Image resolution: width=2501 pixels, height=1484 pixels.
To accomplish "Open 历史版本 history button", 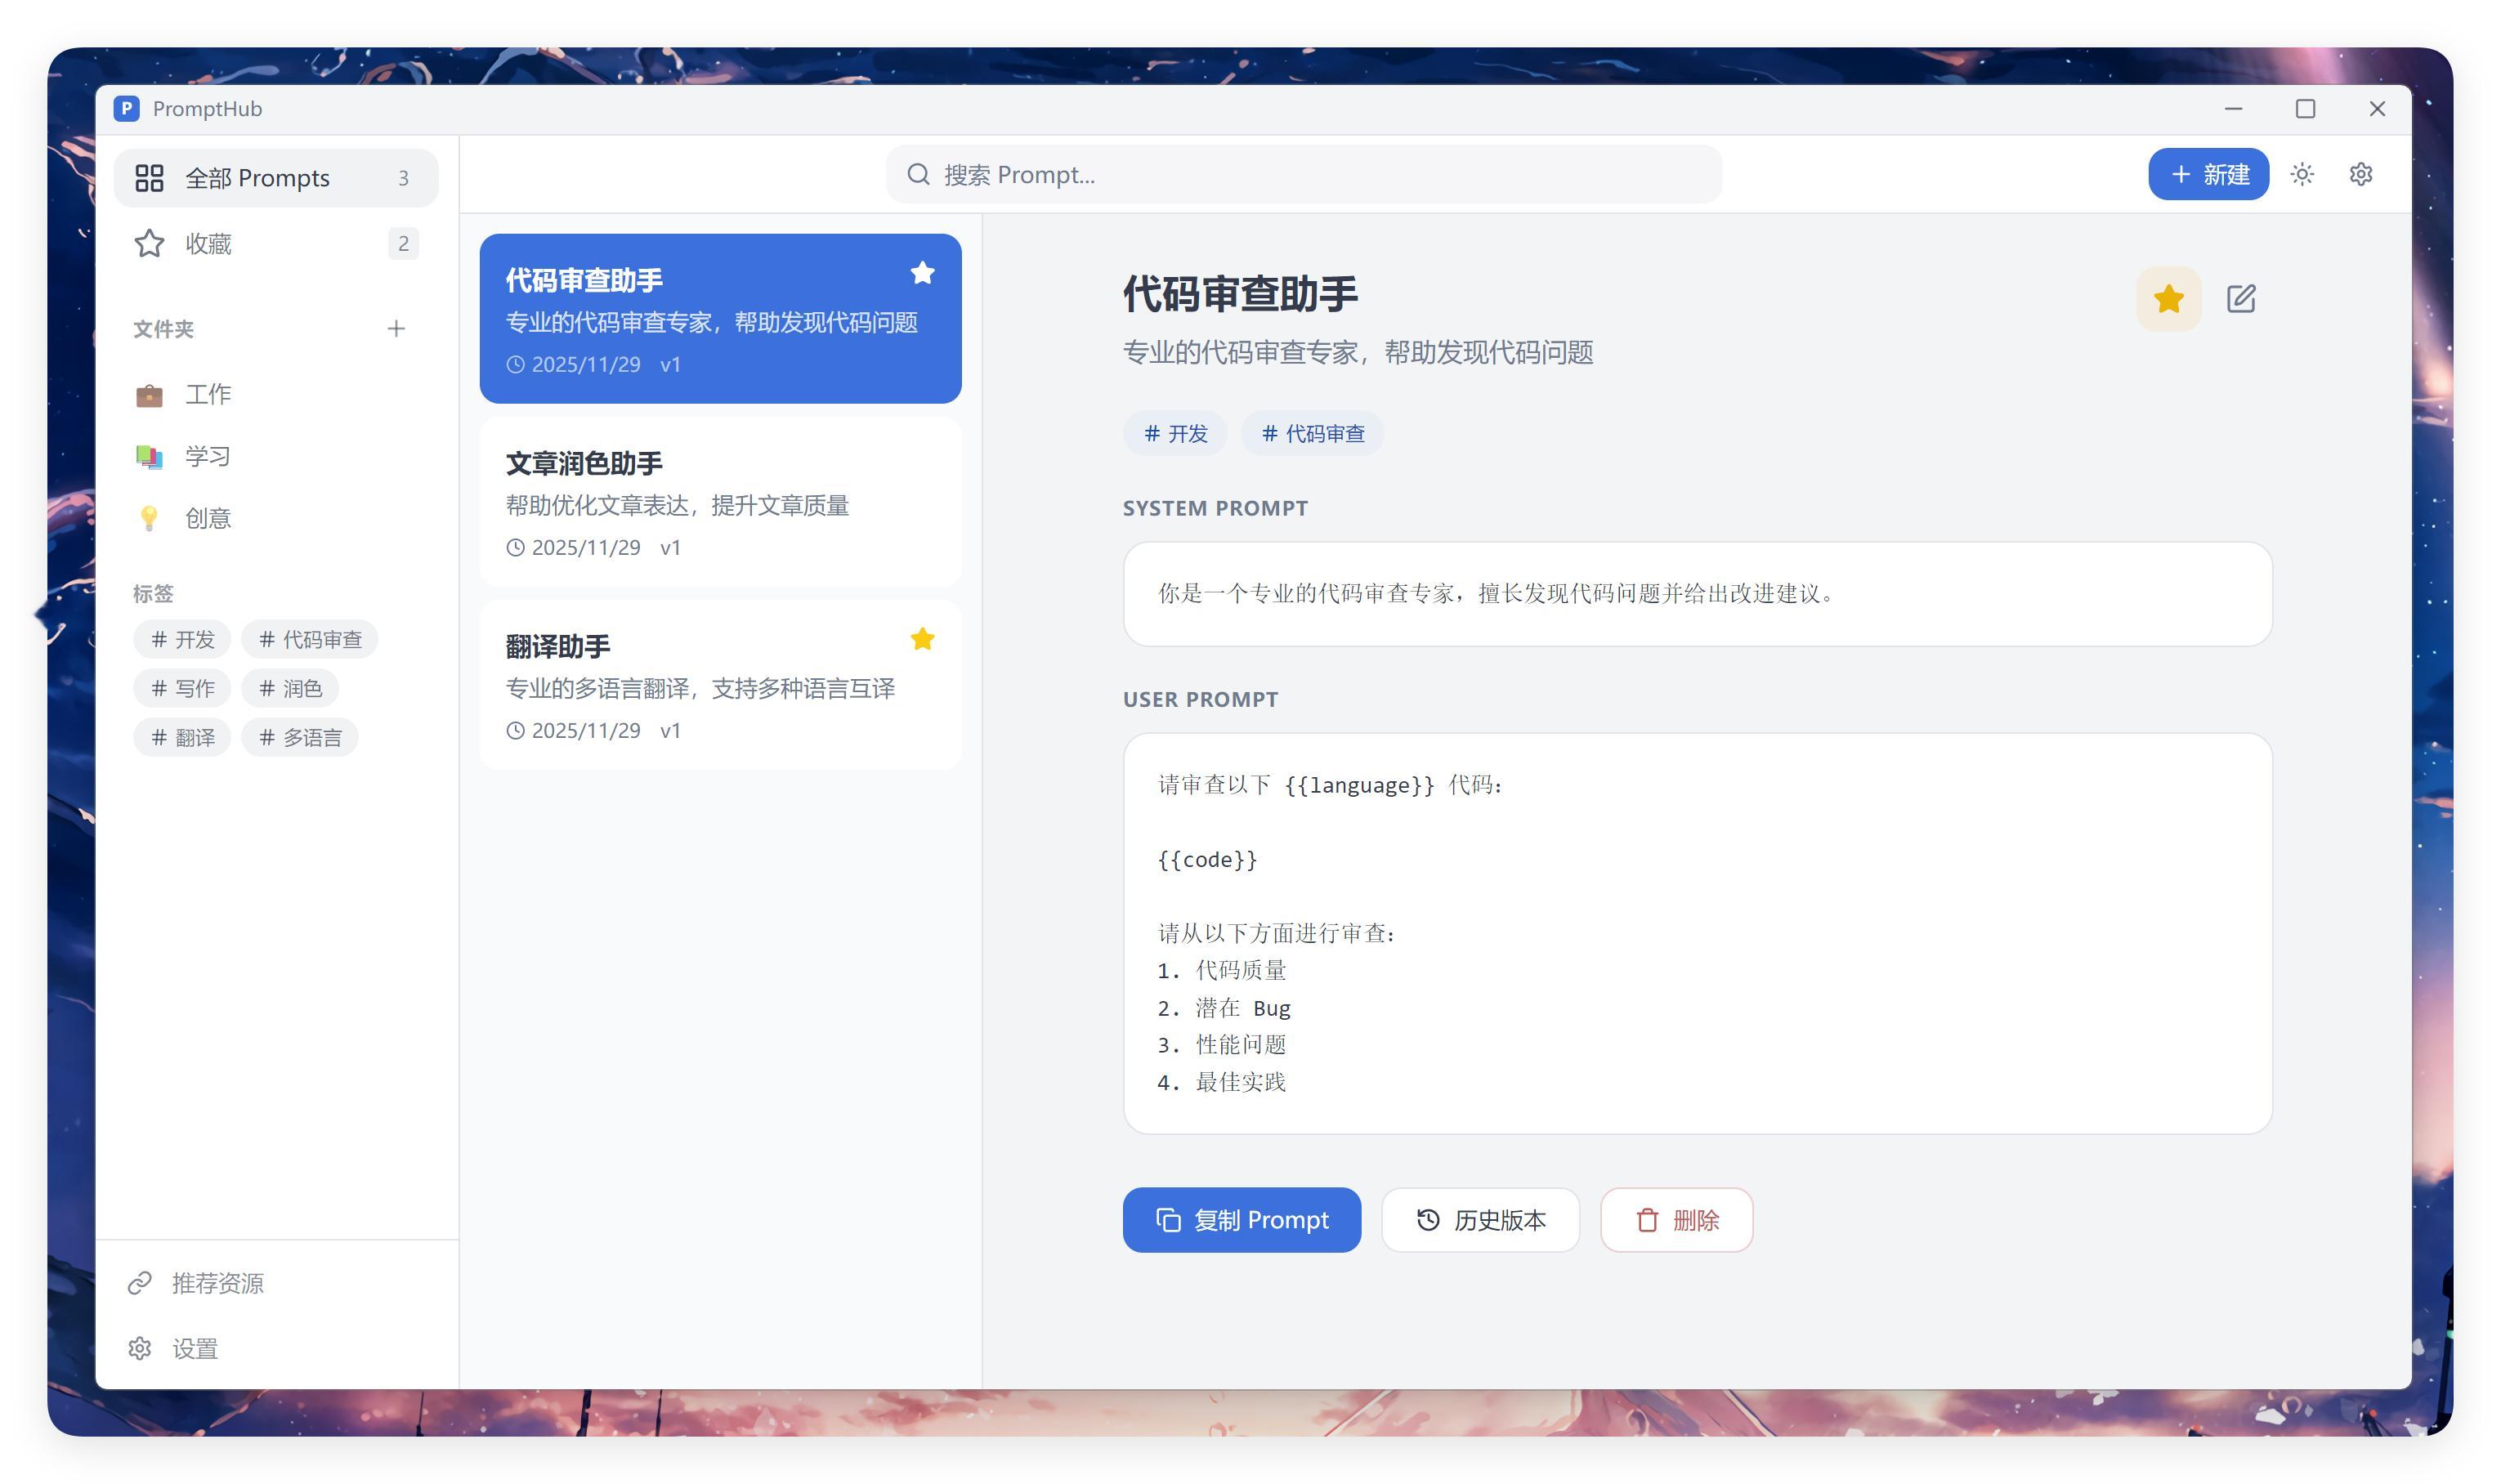I will tap(1480, 1220).
